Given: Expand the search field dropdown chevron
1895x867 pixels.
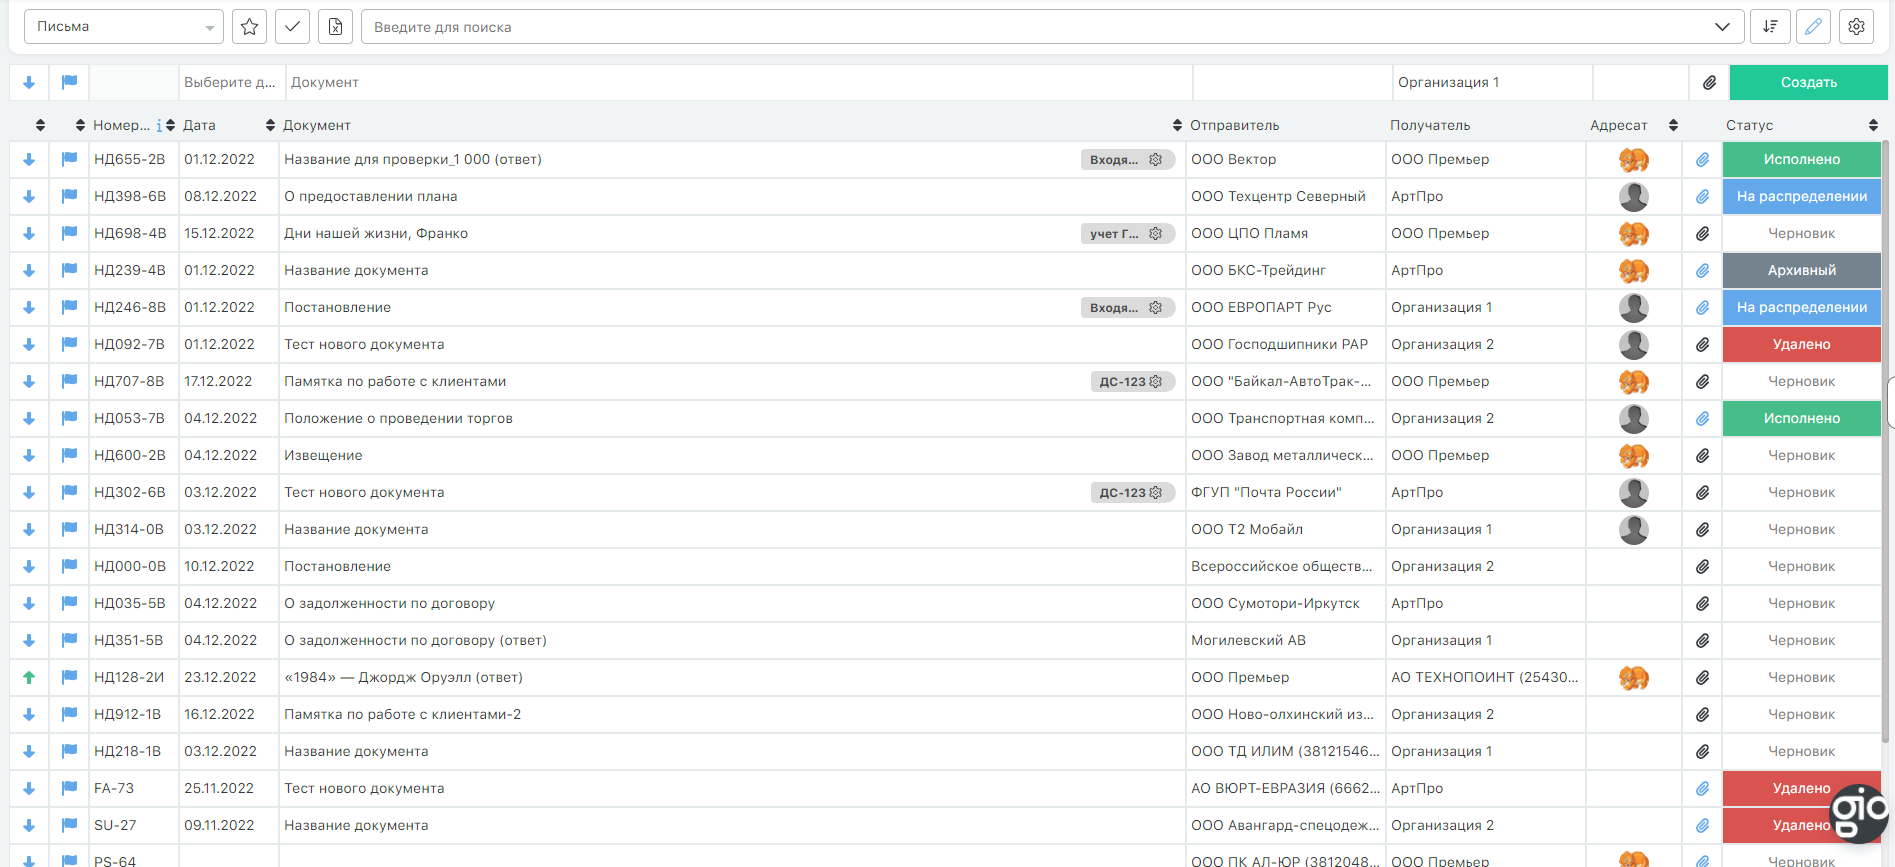Looking at the screenshot, I should point(1722,27).
